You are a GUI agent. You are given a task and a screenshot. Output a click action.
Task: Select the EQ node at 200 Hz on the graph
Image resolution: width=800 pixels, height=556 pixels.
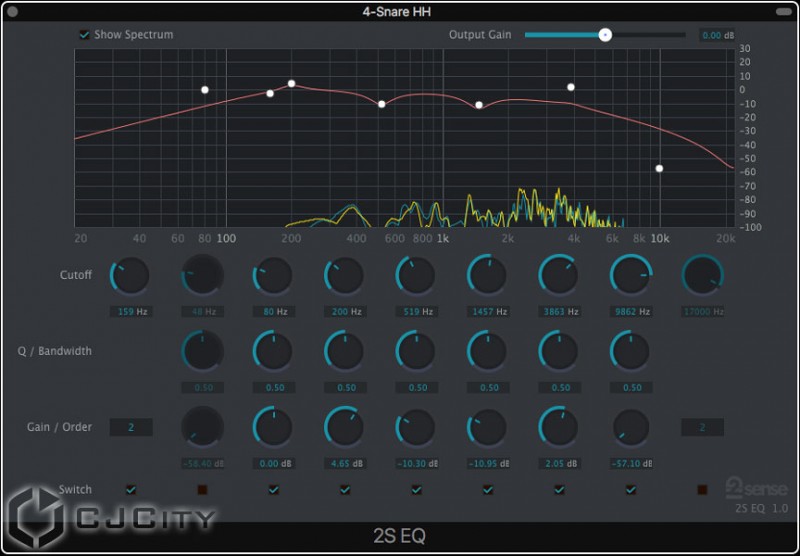click(x=291, y=84)
